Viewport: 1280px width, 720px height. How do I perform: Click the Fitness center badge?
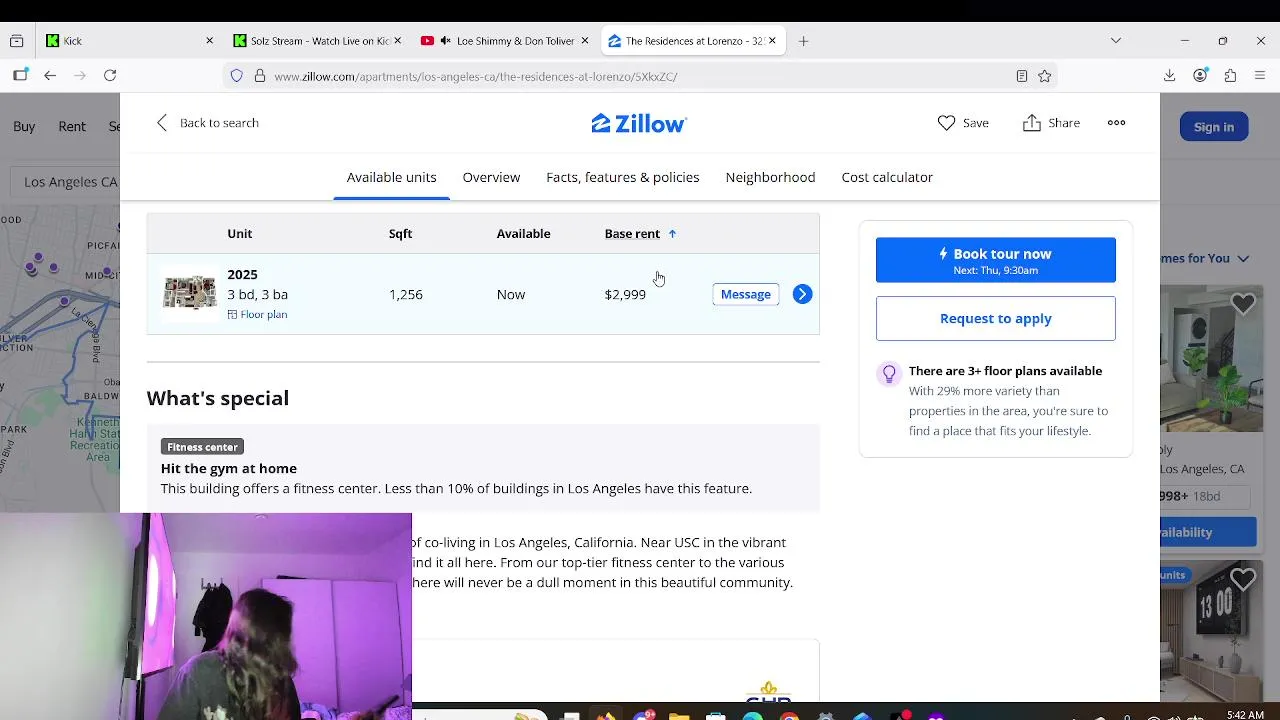coord(202,447)
